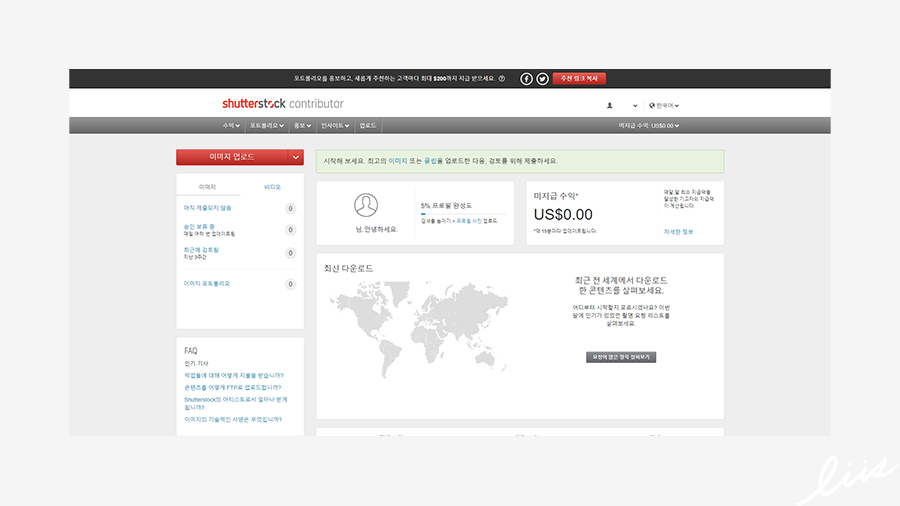This screenshot has width=900, height=506.
Task: Open the 인사이트 menu dropdown
Action: point(335,126)
